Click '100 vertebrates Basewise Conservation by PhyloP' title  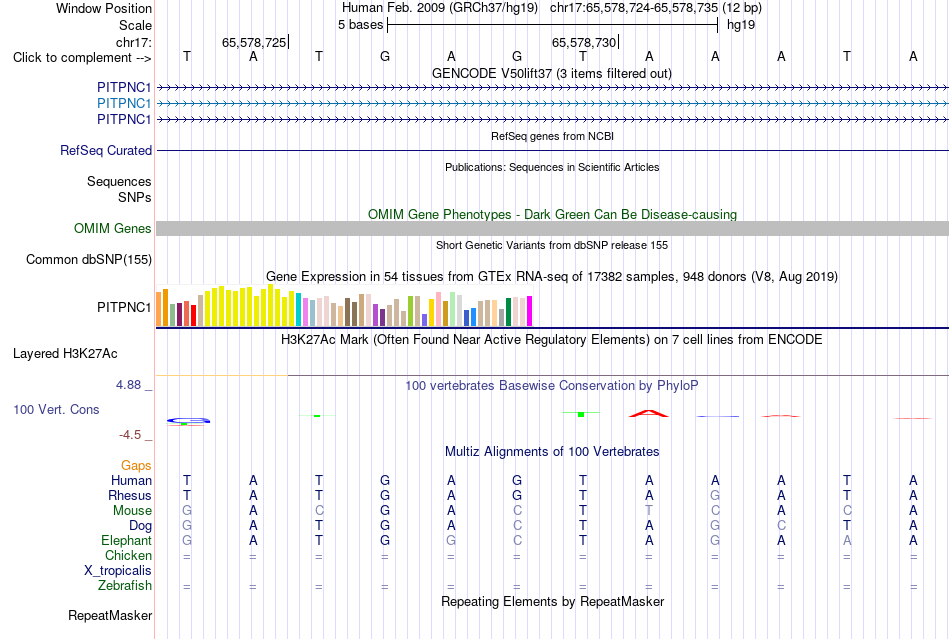(551, 386)
